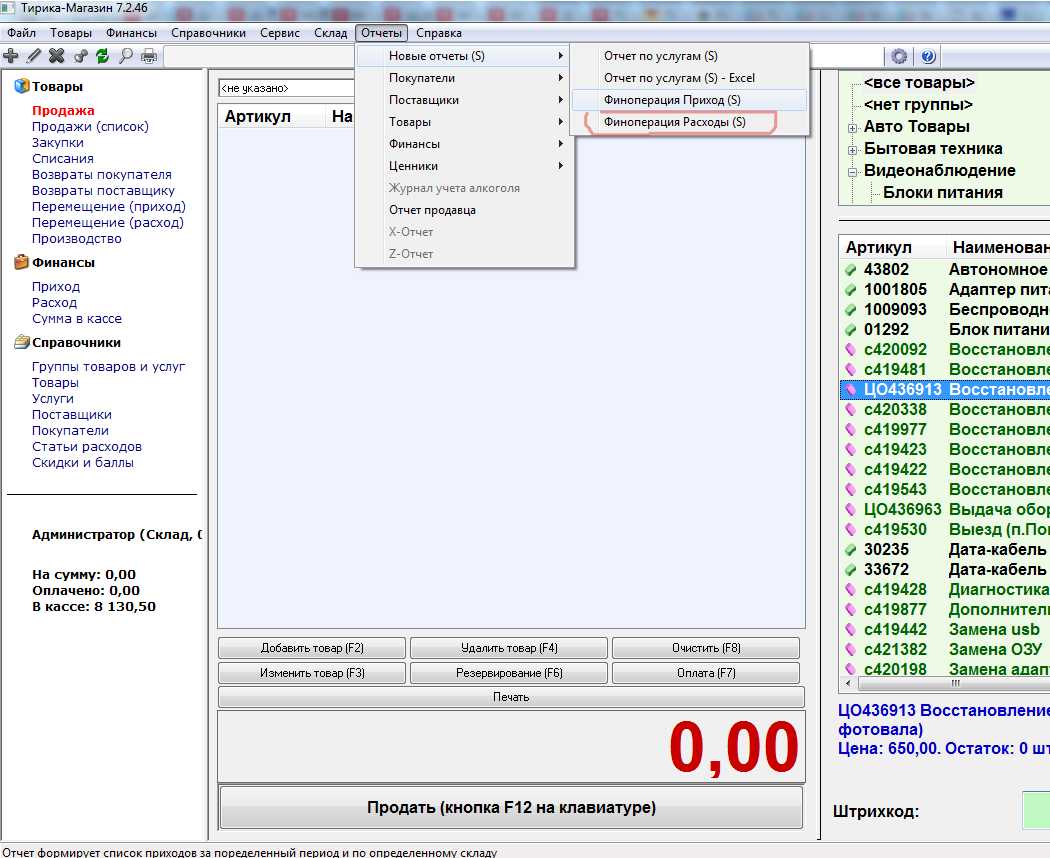Select Отчет продавца menu entry
This screenshot has width=1050, height=858.
click(465, 210)
